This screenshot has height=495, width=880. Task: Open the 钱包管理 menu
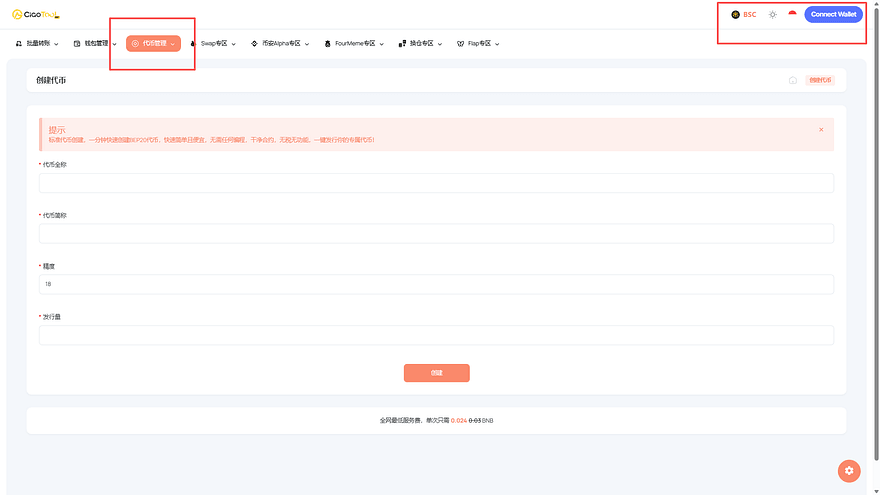(x=95, y=43)
